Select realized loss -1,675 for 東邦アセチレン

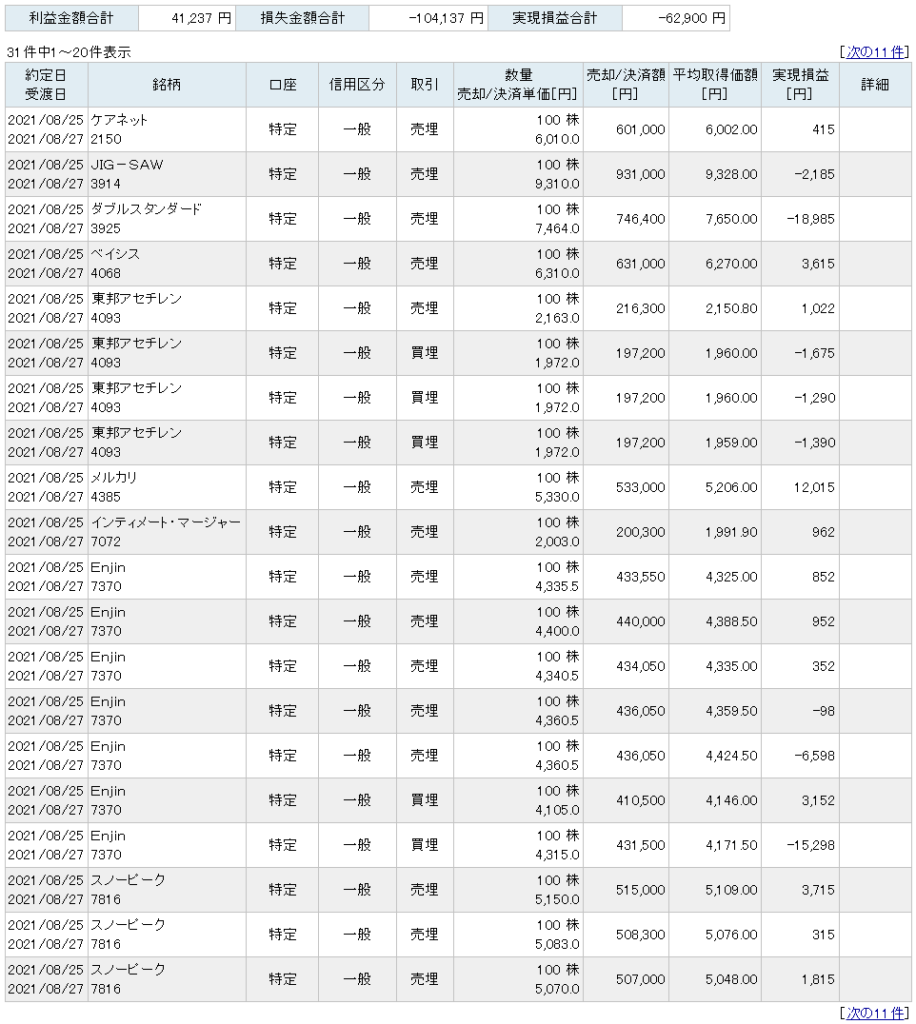tap(814, 353)
